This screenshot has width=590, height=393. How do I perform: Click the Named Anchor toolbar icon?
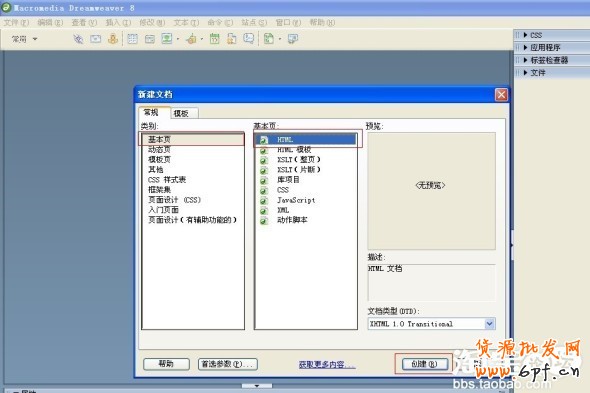[113, 39]
